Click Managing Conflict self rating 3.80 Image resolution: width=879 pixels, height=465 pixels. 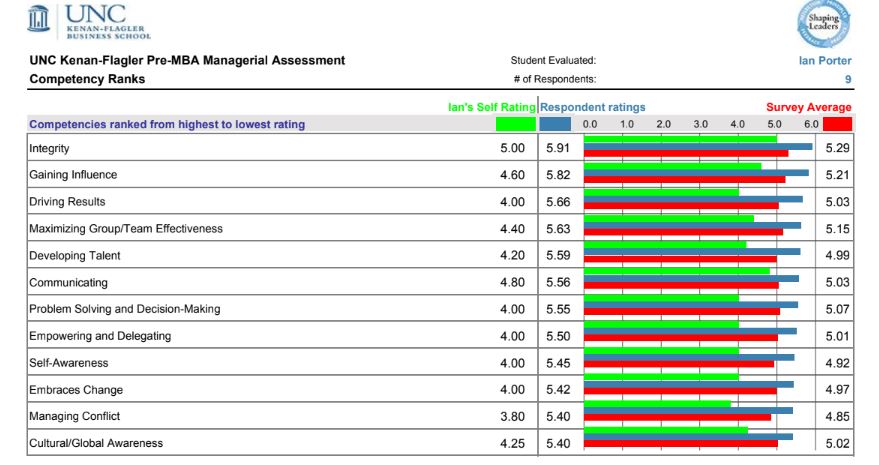[512, 416]
